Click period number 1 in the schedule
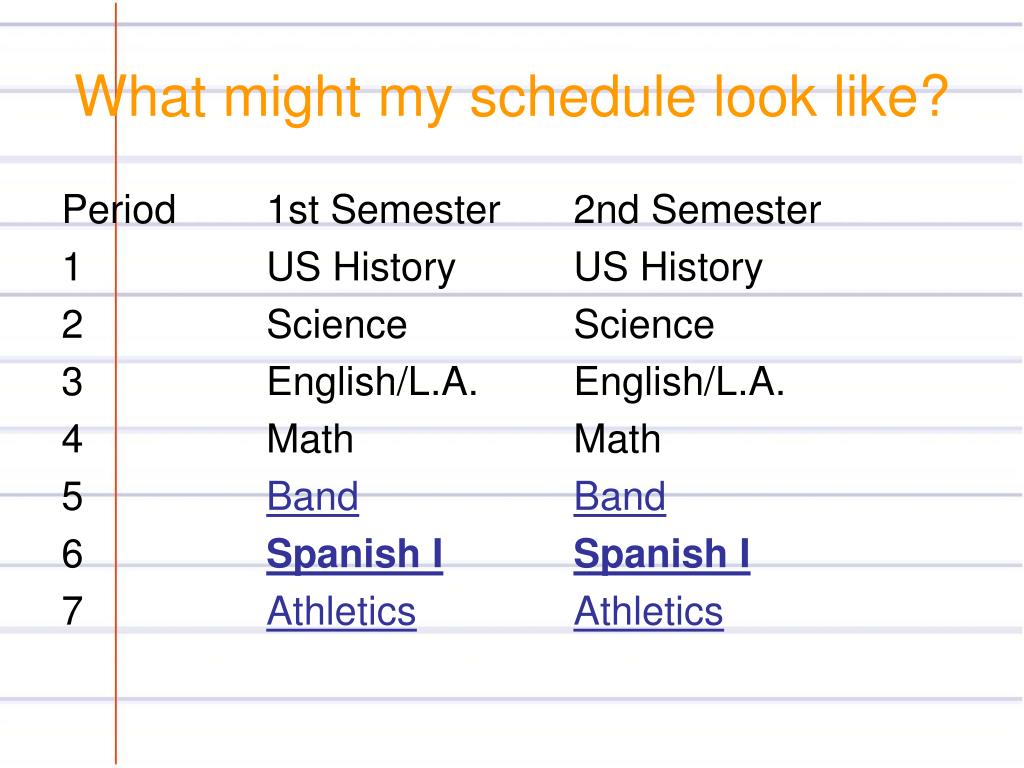Viewport: 1024px width, 768px height. (x=72, y=267)
